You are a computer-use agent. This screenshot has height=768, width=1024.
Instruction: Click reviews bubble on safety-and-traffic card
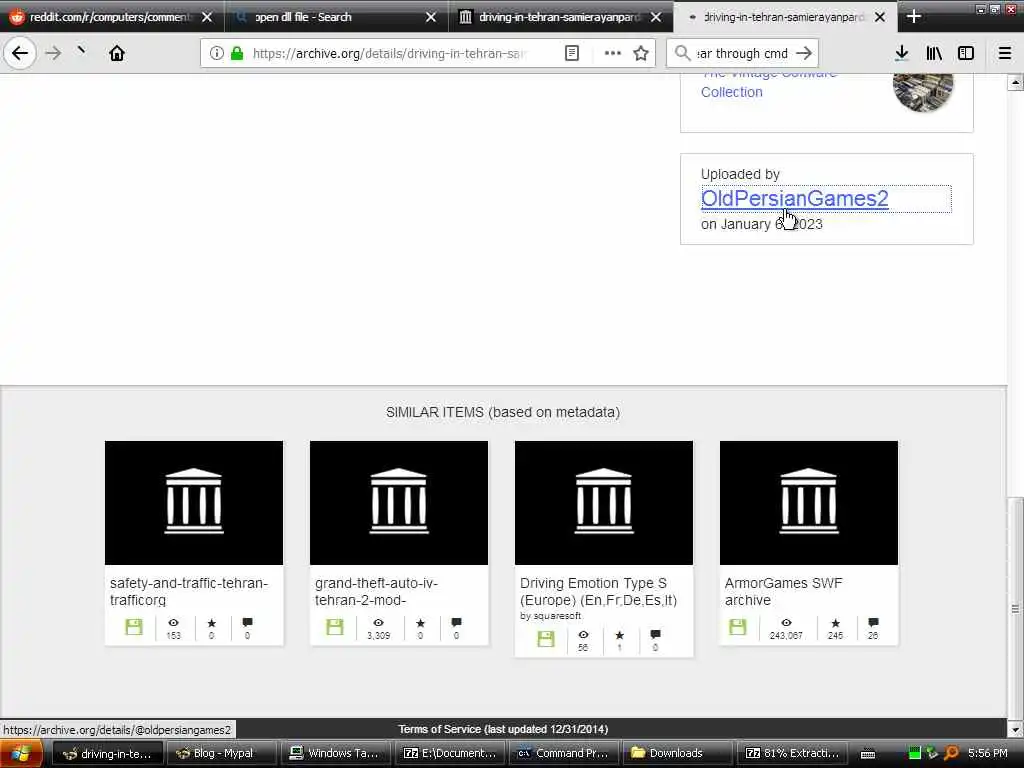[x=247, y=622]
